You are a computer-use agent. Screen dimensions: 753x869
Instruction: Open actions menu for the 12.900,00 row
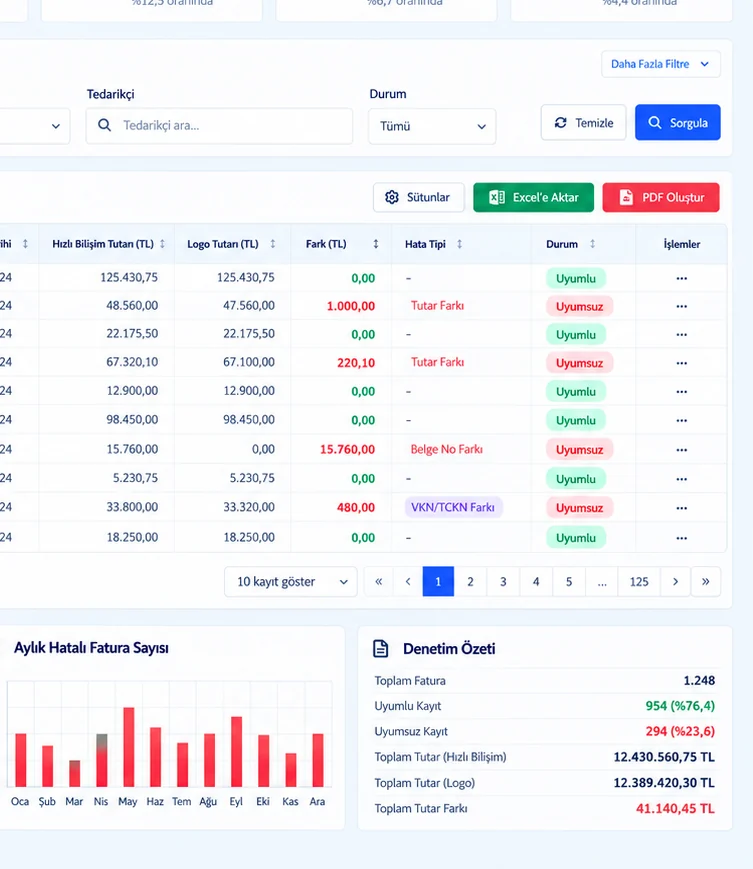[682, 391]
